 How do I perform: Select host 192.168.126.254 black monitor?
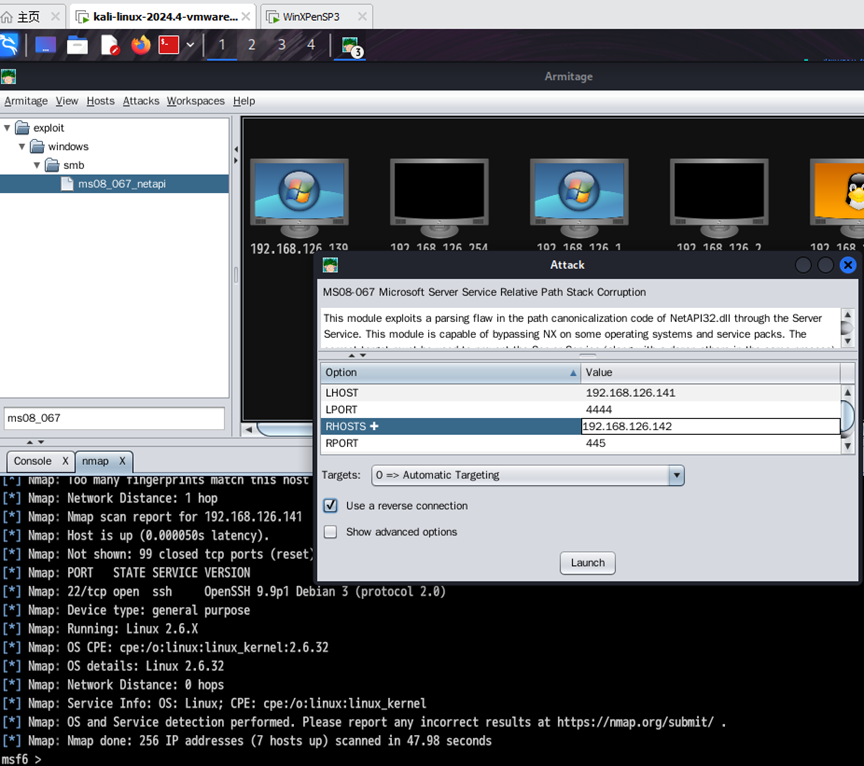click(x=439, y=198)
